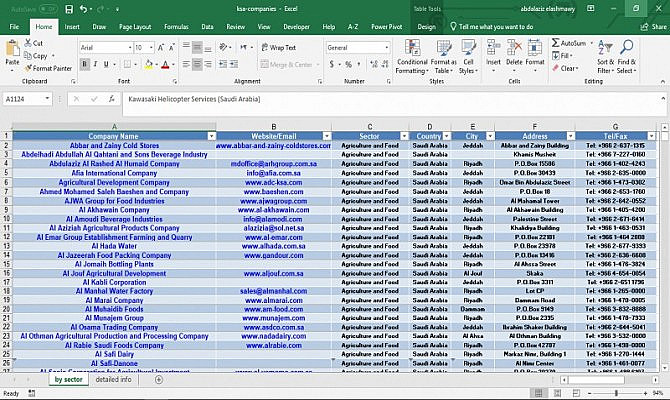Image resolution: width=670 pixels, height=400 pixels.
Task: Align text to the left
Action: click(186, 65)
